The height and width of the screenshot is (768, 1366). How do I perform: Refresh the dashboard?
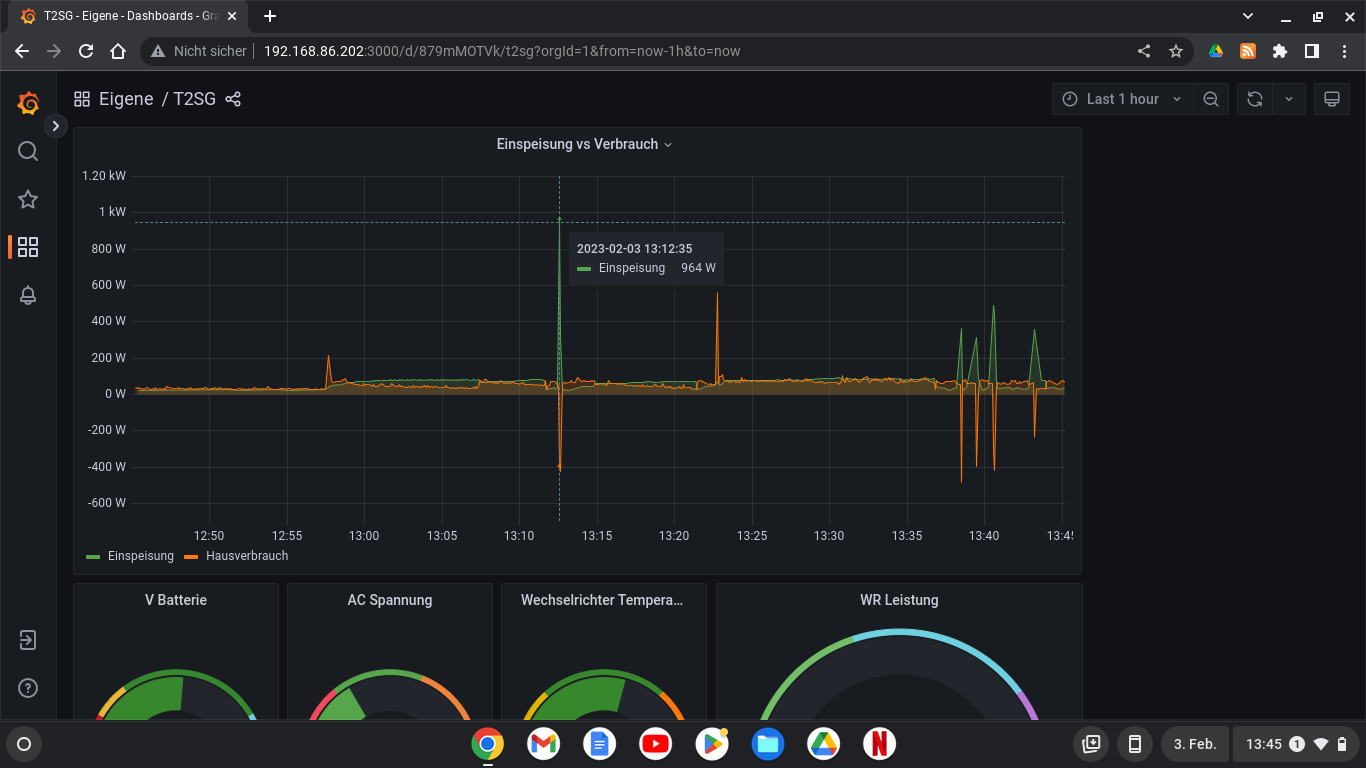tap(1255, 99)
